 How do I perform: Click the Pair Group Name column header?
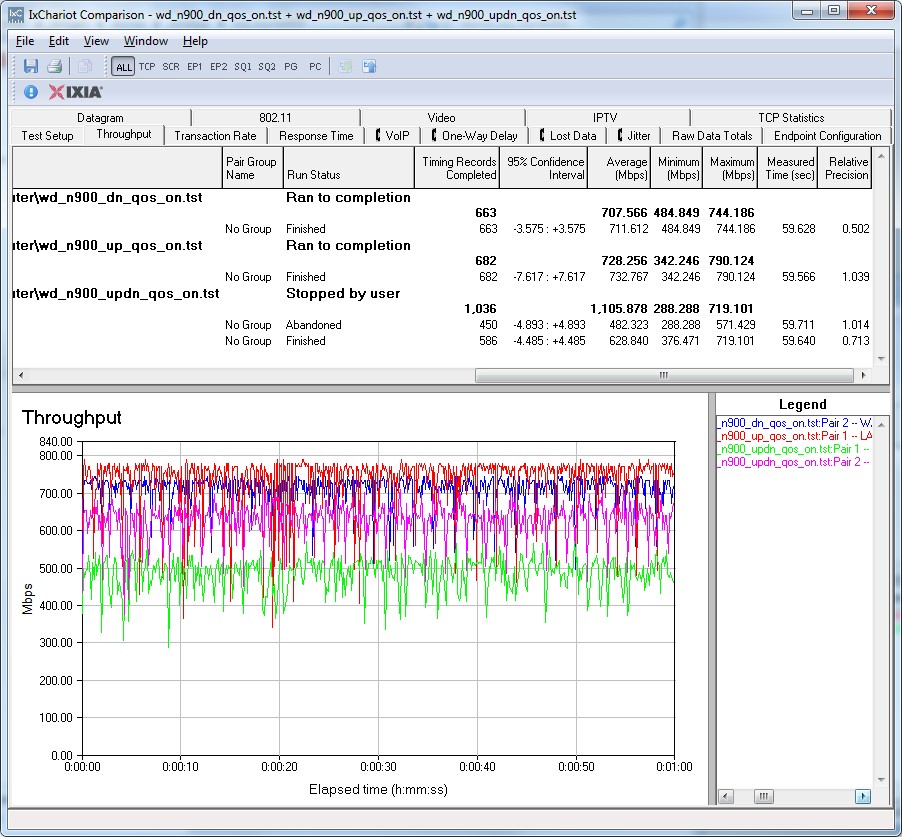click(252, 168)
